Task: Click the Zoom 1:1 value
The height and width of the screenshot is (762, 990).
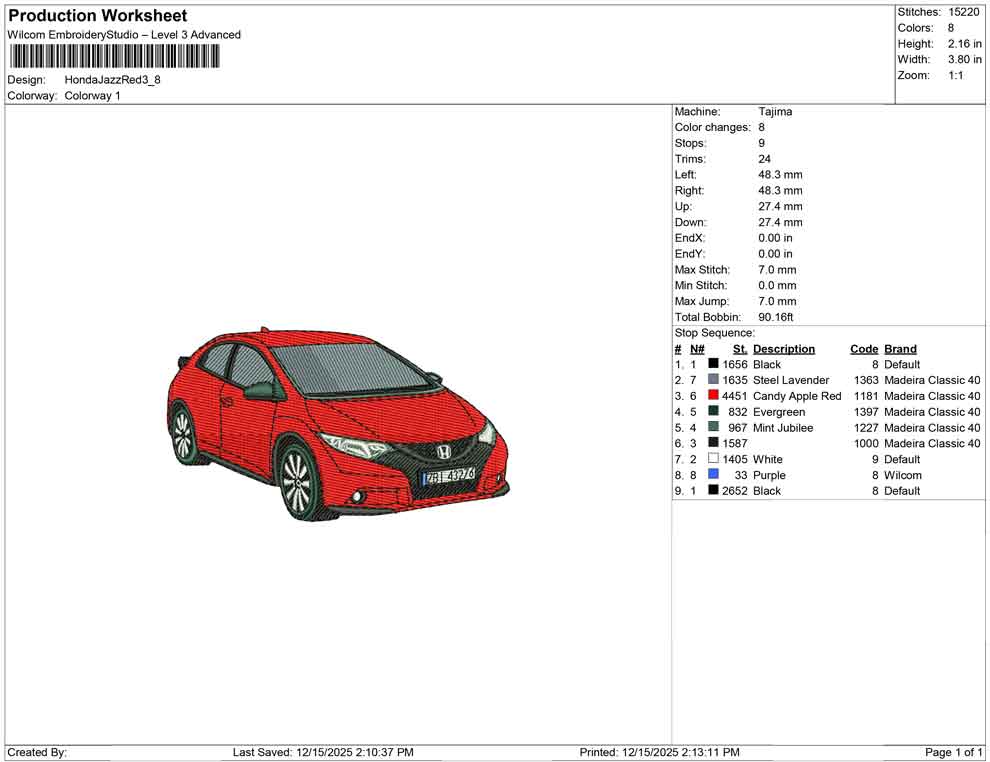Action: click(957, 75)
